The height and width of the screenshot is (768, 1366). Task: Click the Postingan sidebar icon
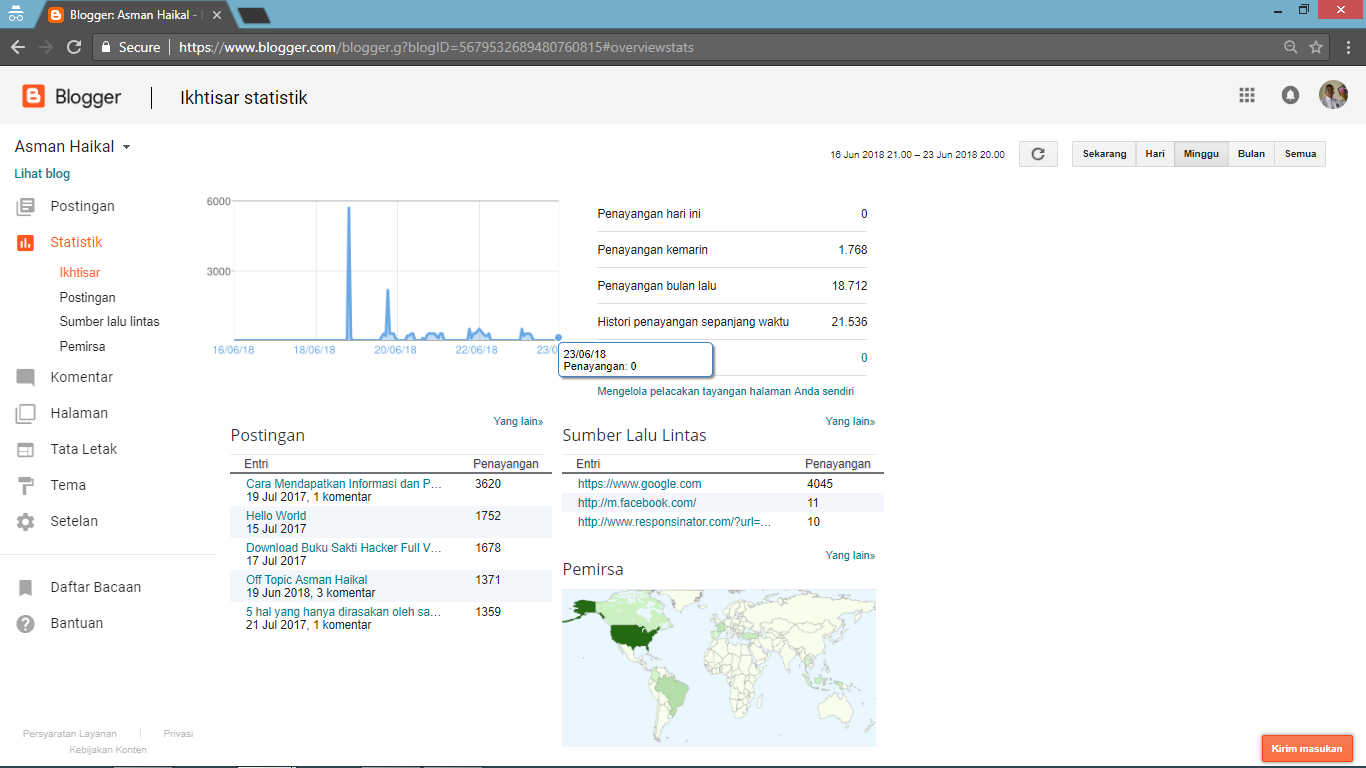pyautogui.click(x=25, y=206)
